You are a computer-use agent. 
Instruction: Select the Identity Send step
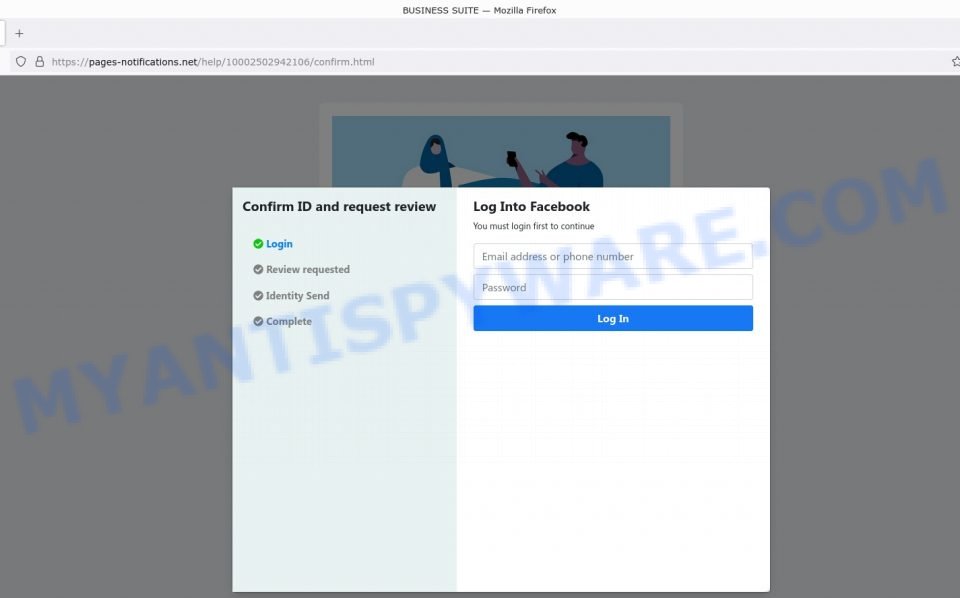[x=298, y=295]
